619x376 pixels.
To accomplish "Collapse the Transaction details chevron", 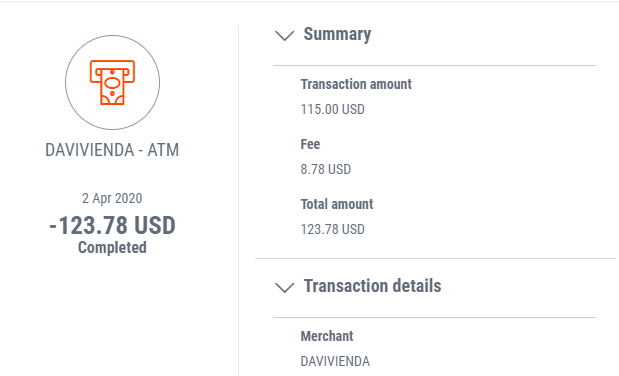I will 285,288.
